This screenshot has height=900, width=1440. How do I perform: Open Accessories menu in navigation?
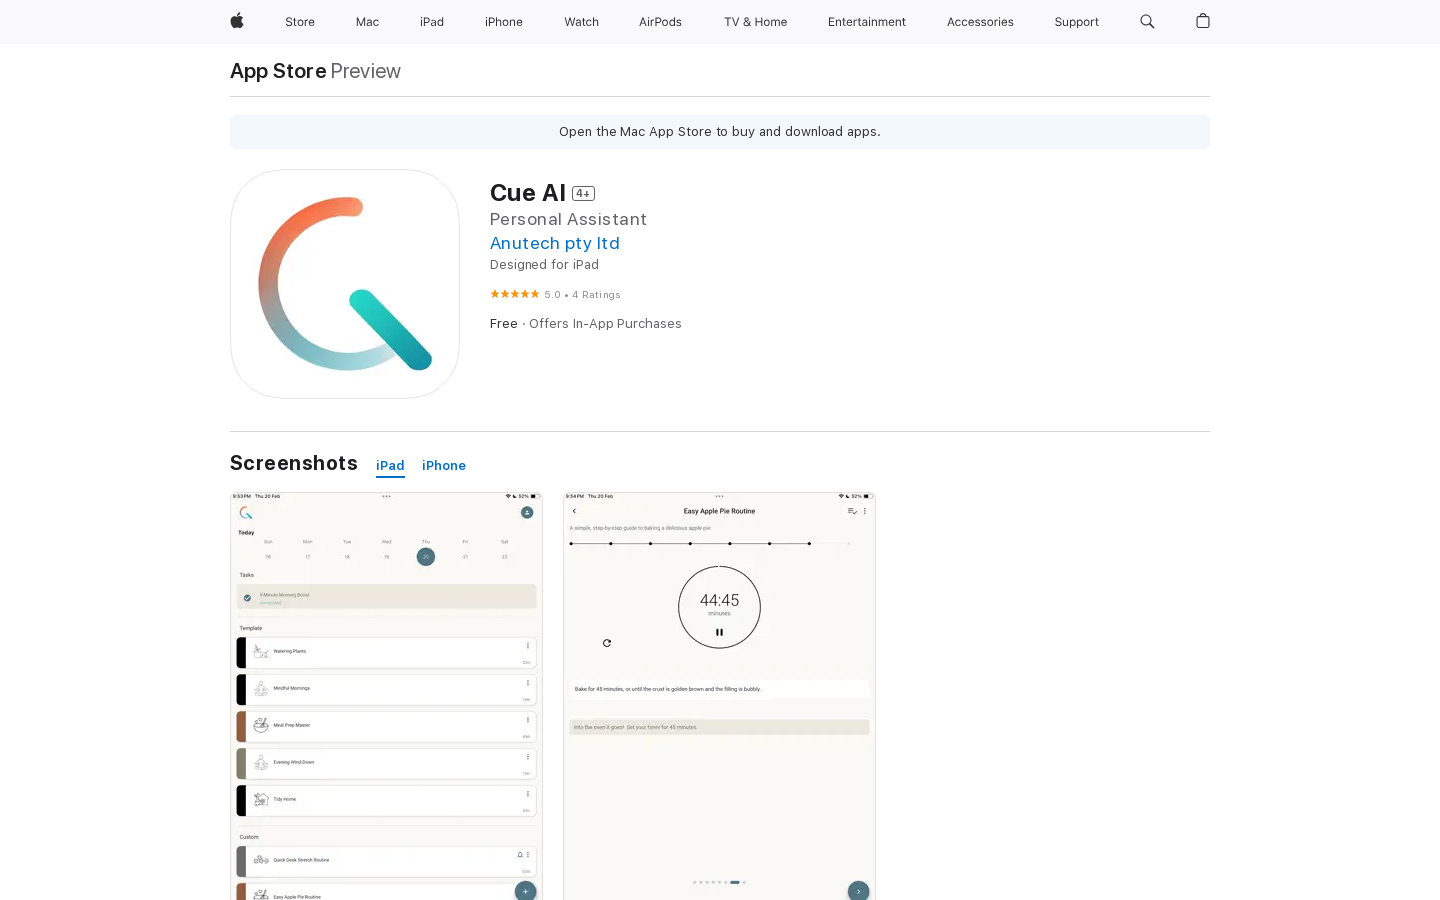pyautogui.click(x=980, y=22)
